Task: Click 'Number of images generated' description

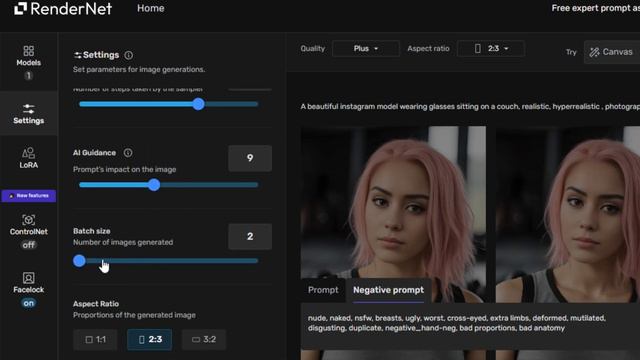Action: click(x=123, y=242)
